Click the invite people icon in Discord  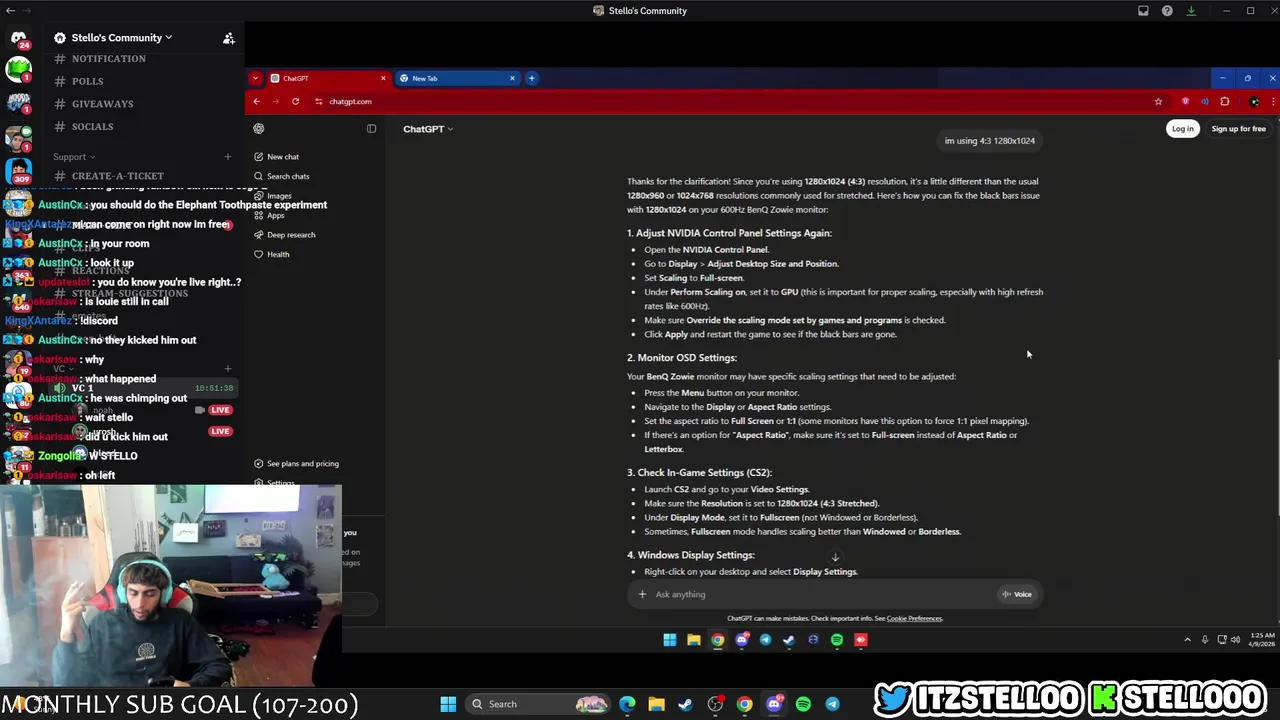pos(228,38)
